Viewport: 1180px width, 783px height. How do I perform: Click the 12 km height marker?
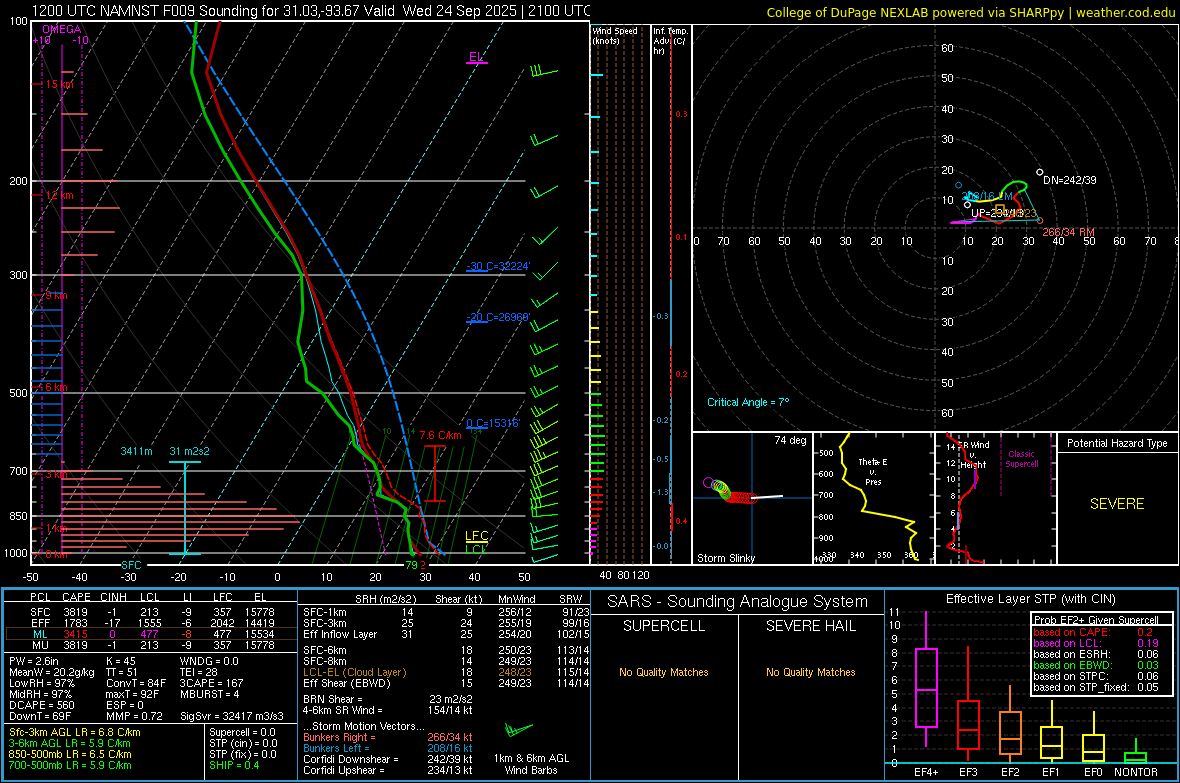click(59, 195)
